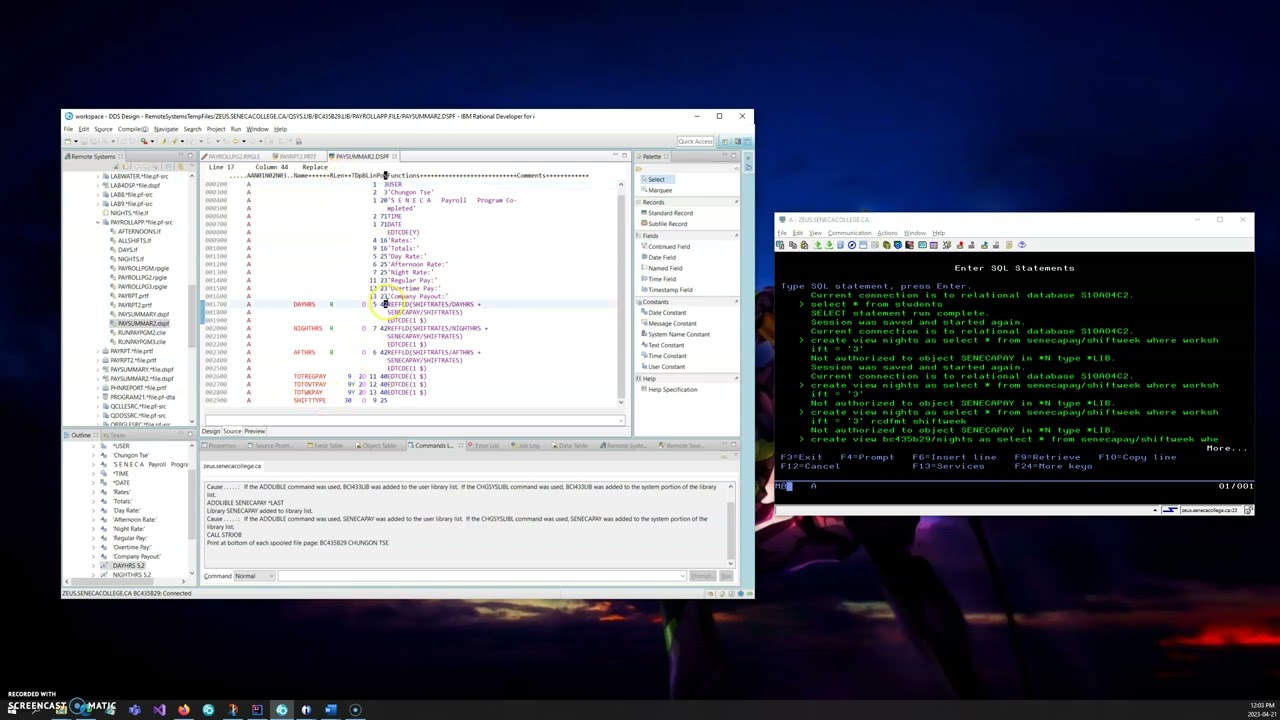Open the Actions menu in the terminal window

click(887, 233)
